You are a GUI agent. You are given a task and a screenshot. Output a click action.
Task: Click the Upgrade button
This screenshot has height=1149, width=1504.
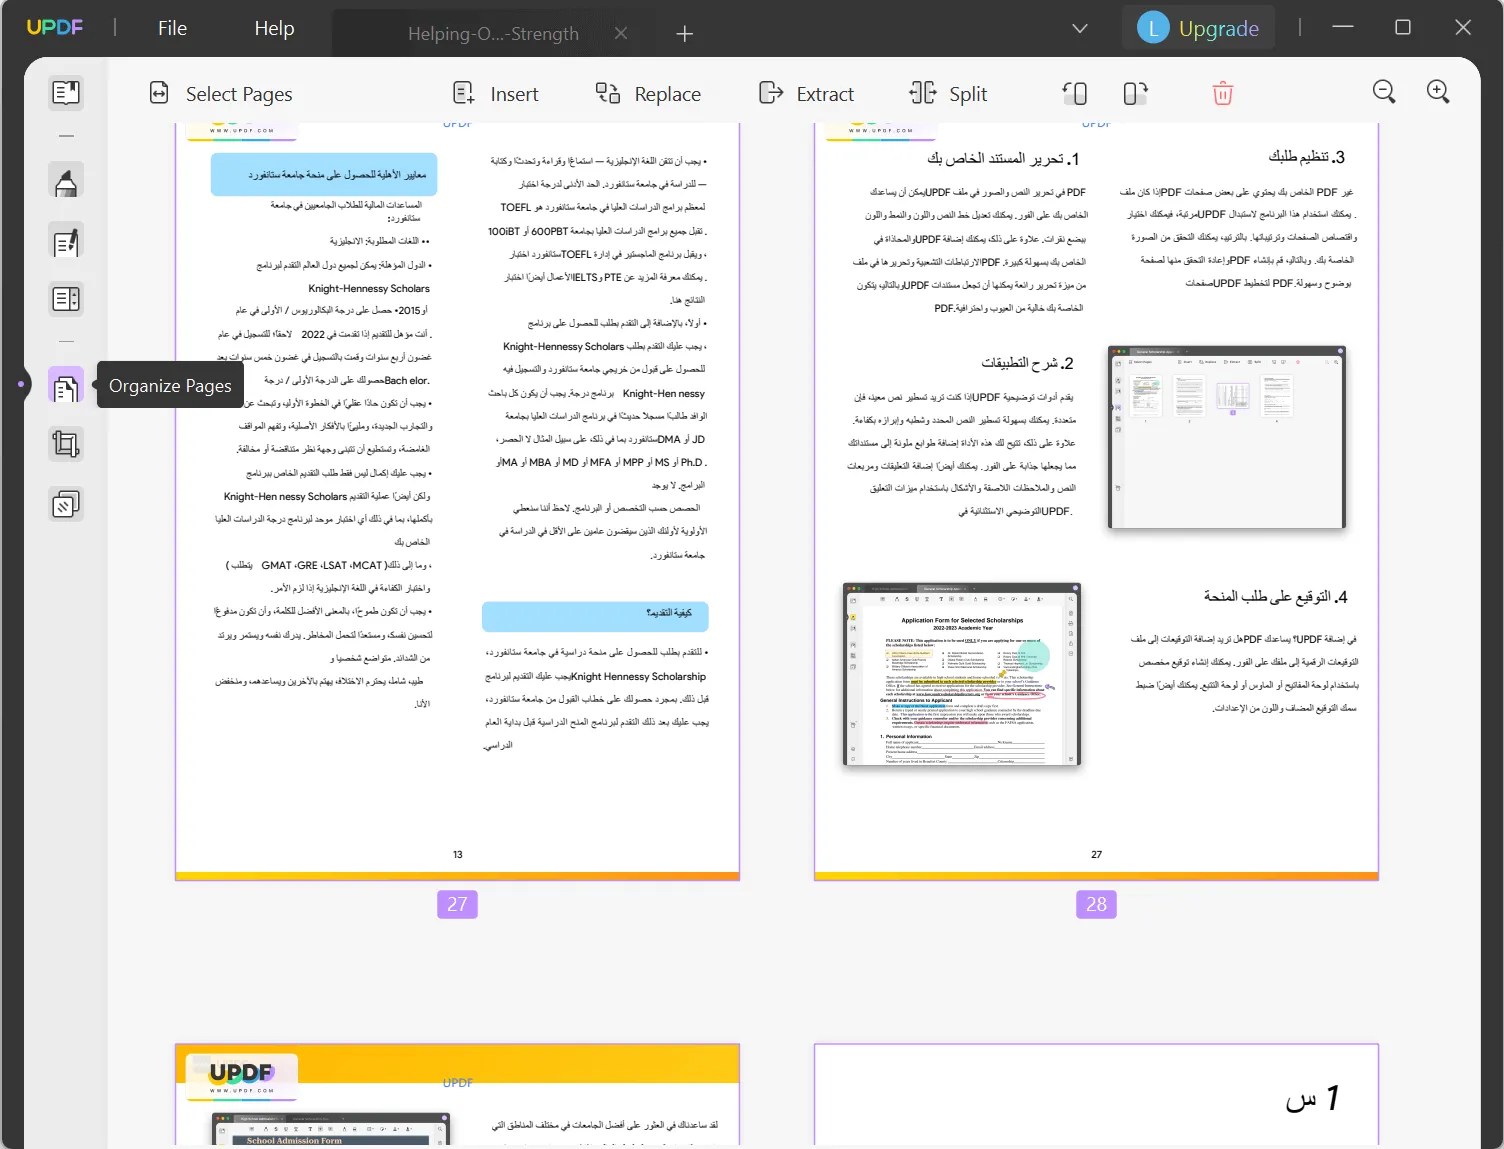tap(1199, 27)
